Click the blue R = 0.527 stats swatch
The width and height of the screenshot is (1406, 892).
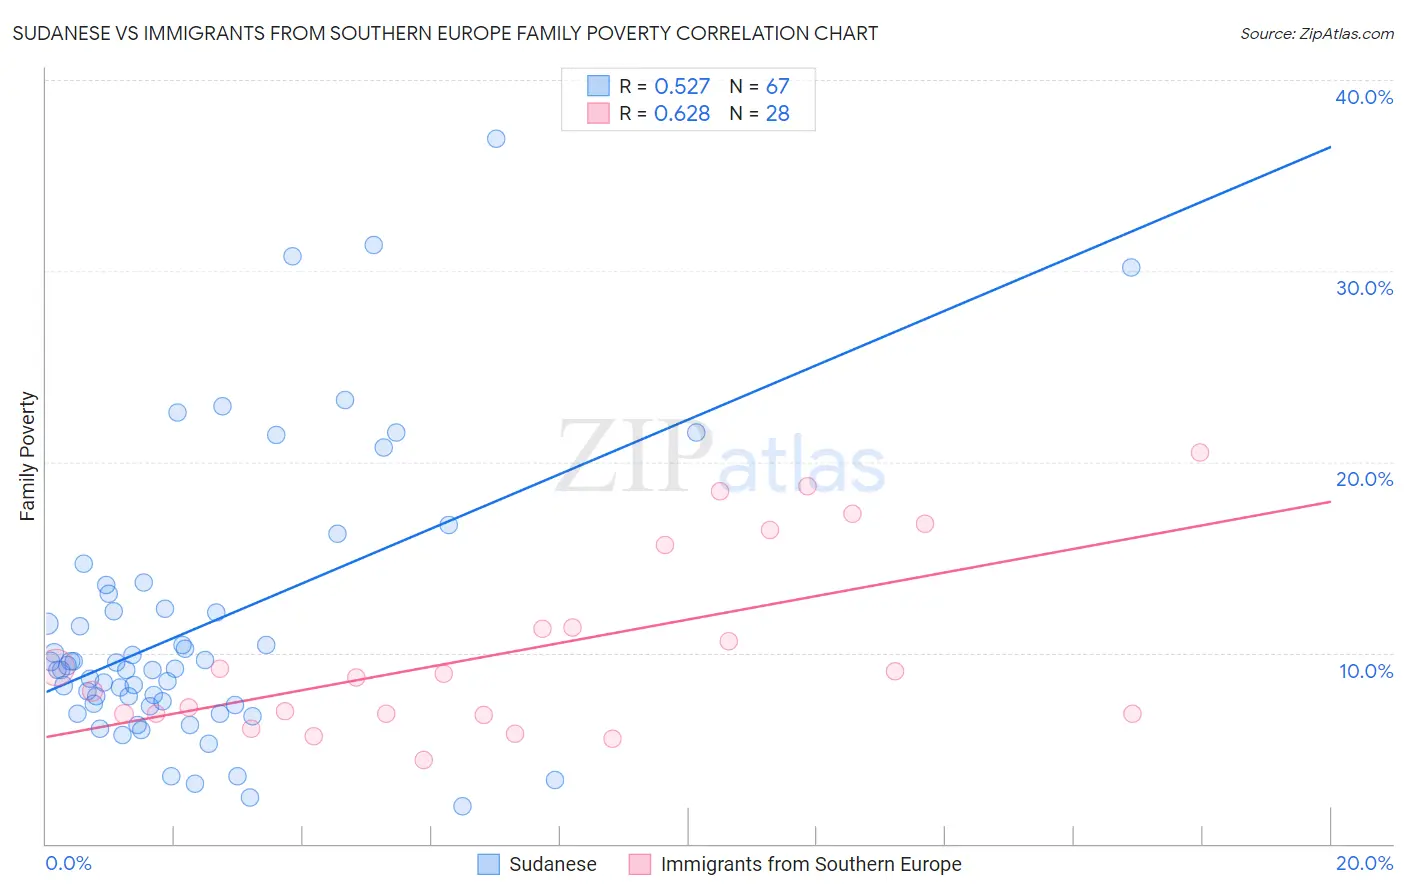click(x=598, y=86)
